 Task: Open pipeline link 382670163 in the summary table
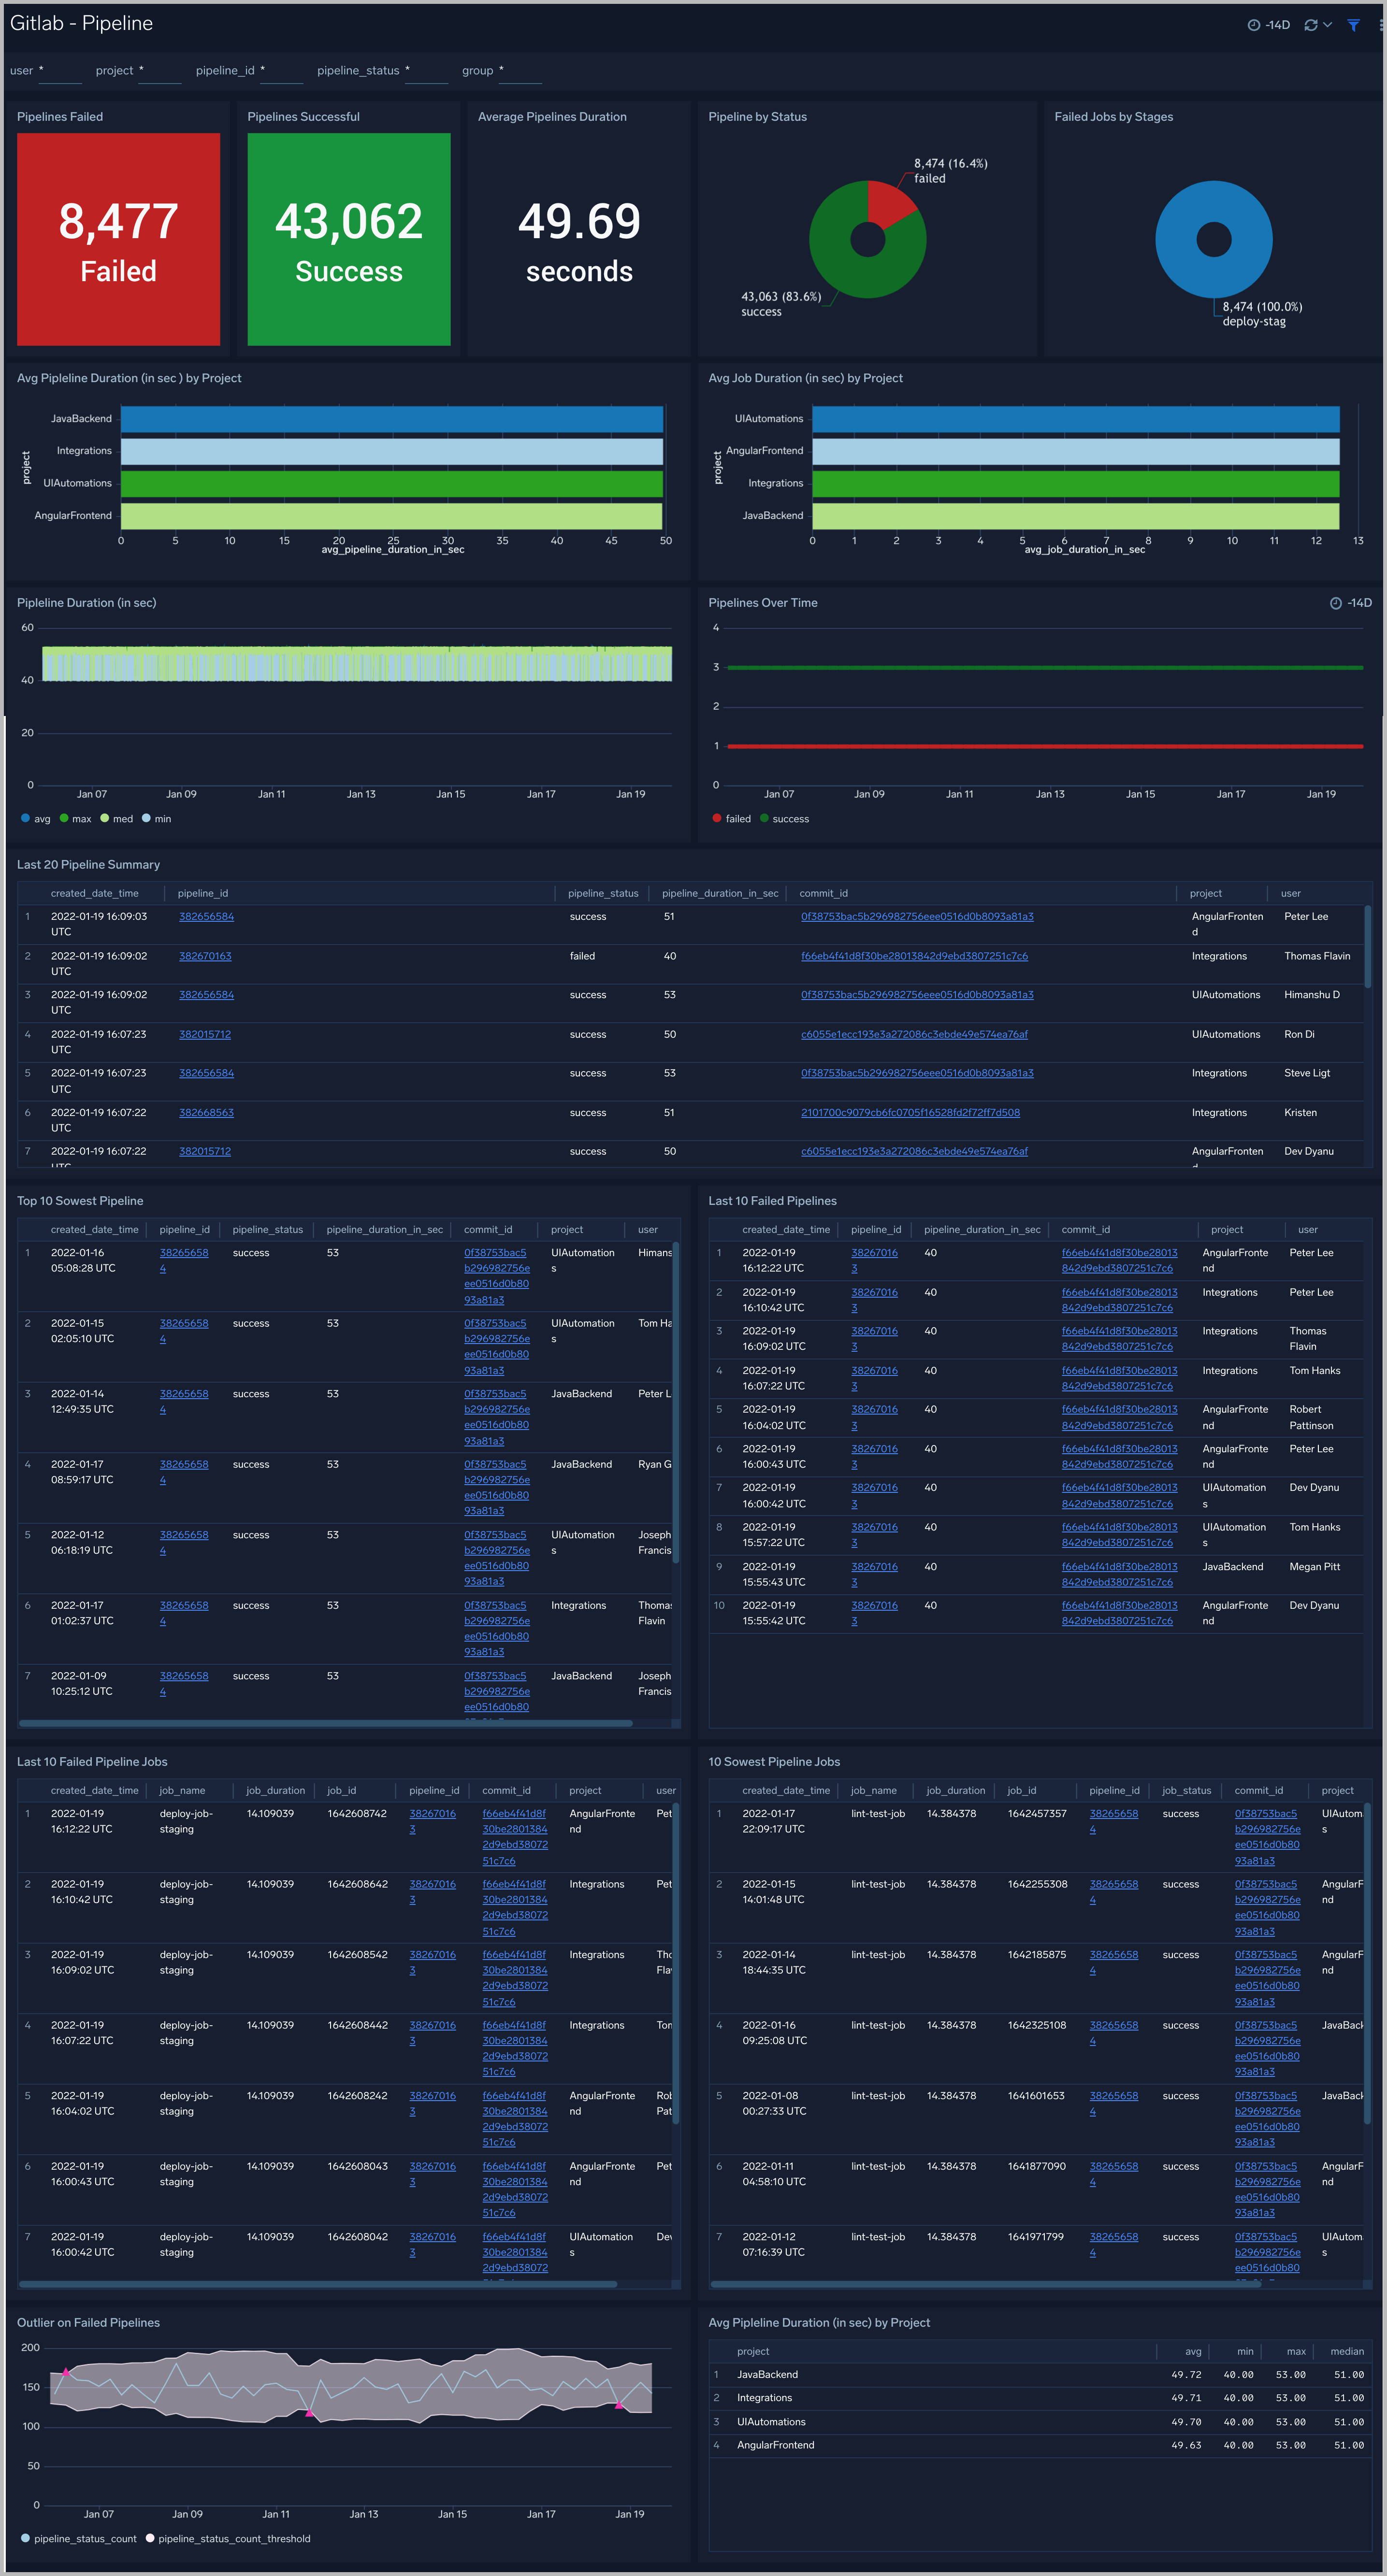click(206, 956)
